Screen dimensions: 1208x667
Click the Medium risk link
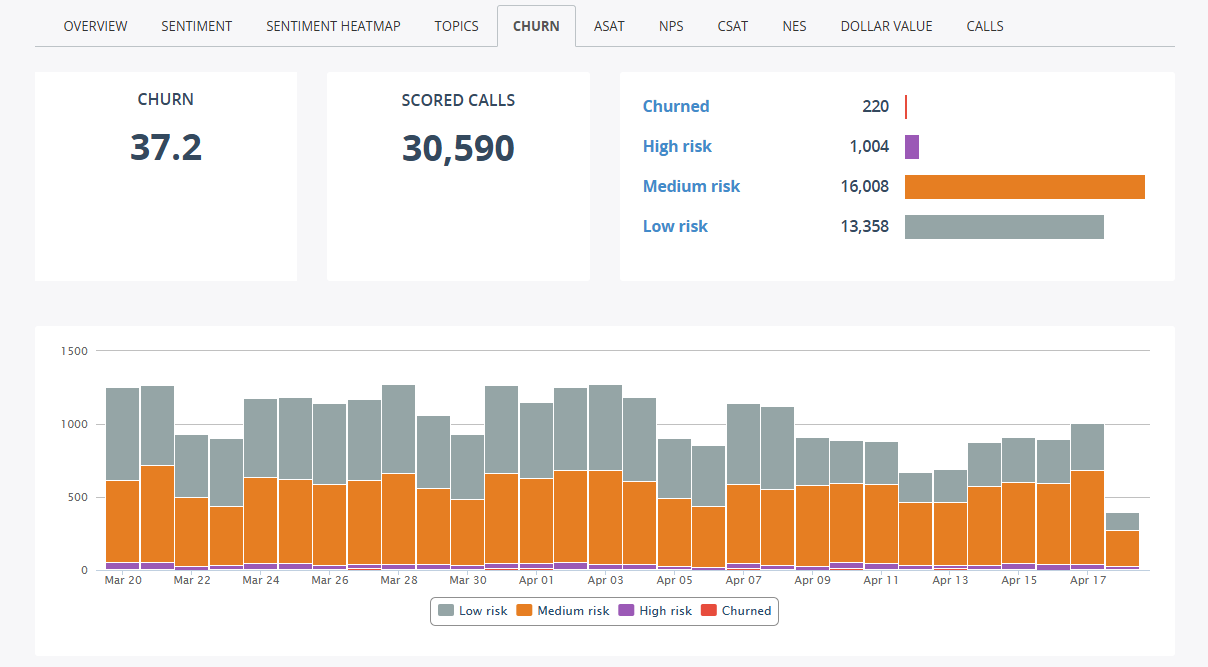[x=691, y=187]
